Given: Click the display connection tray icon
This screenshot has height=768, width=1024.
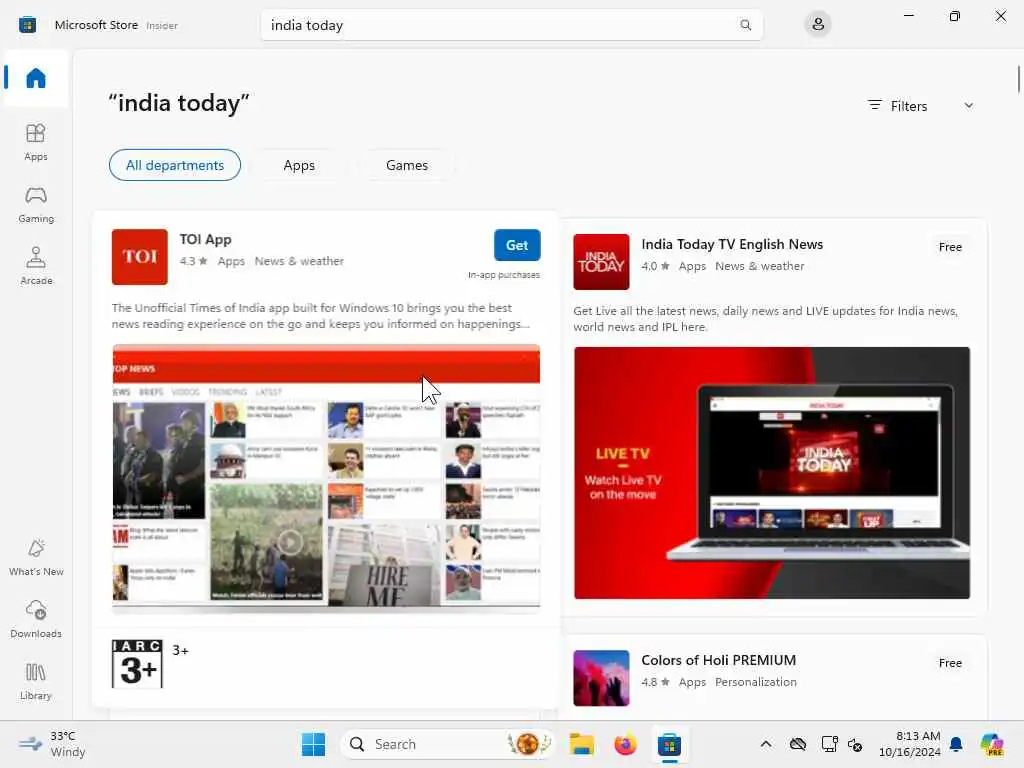Looking at the screenshot, I should [829, 744].
